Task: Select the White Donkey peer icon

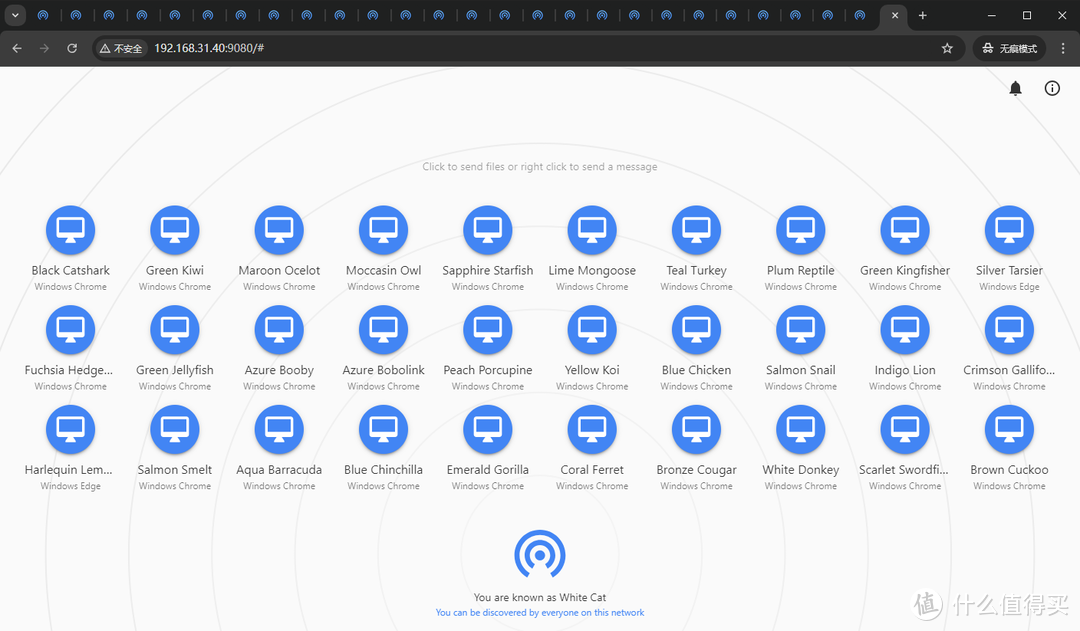Action: click(x=800, y=430)
